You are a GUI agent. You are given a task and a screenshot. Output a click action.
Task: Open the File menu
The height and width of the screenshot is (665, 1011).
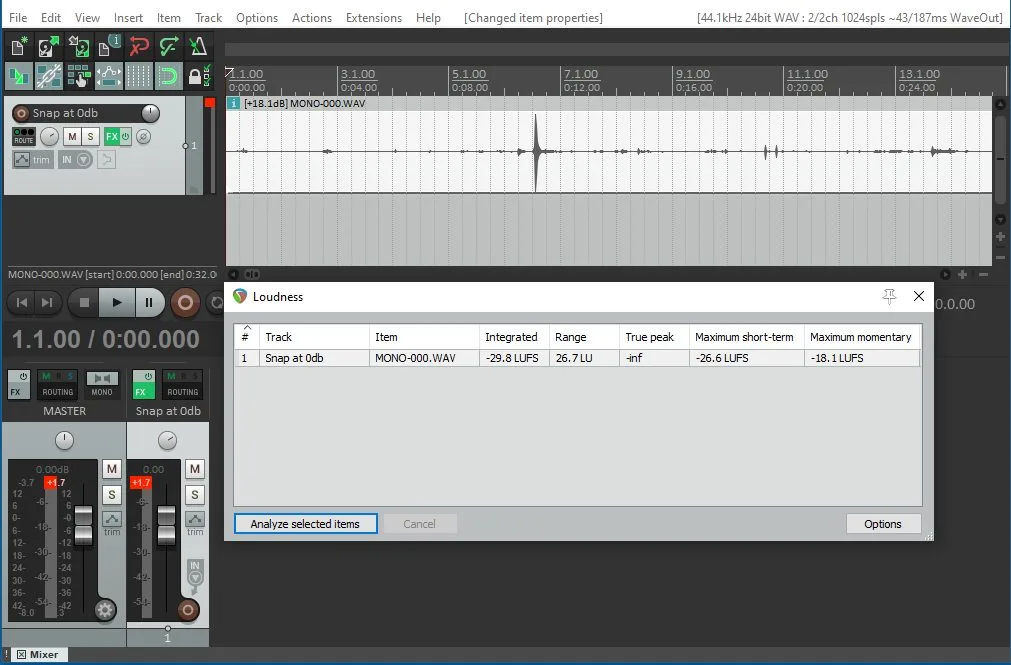point(18,18)
